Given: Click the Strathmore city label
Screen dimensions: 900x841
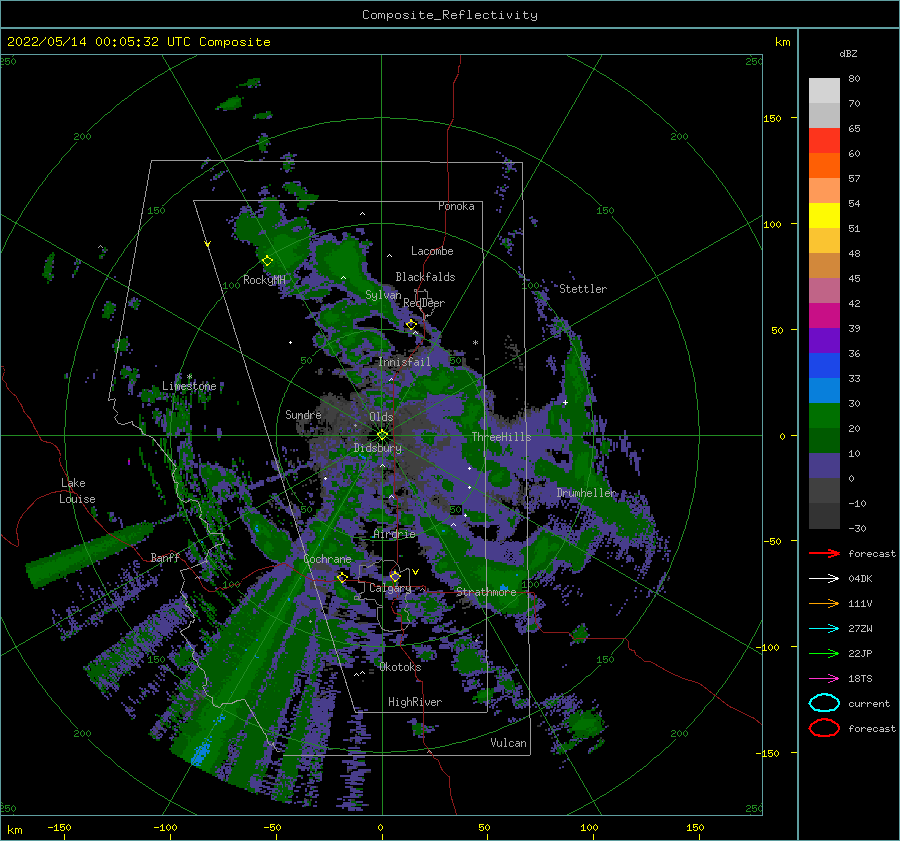Looking at the screenshot, I should [x=487, y=592].
